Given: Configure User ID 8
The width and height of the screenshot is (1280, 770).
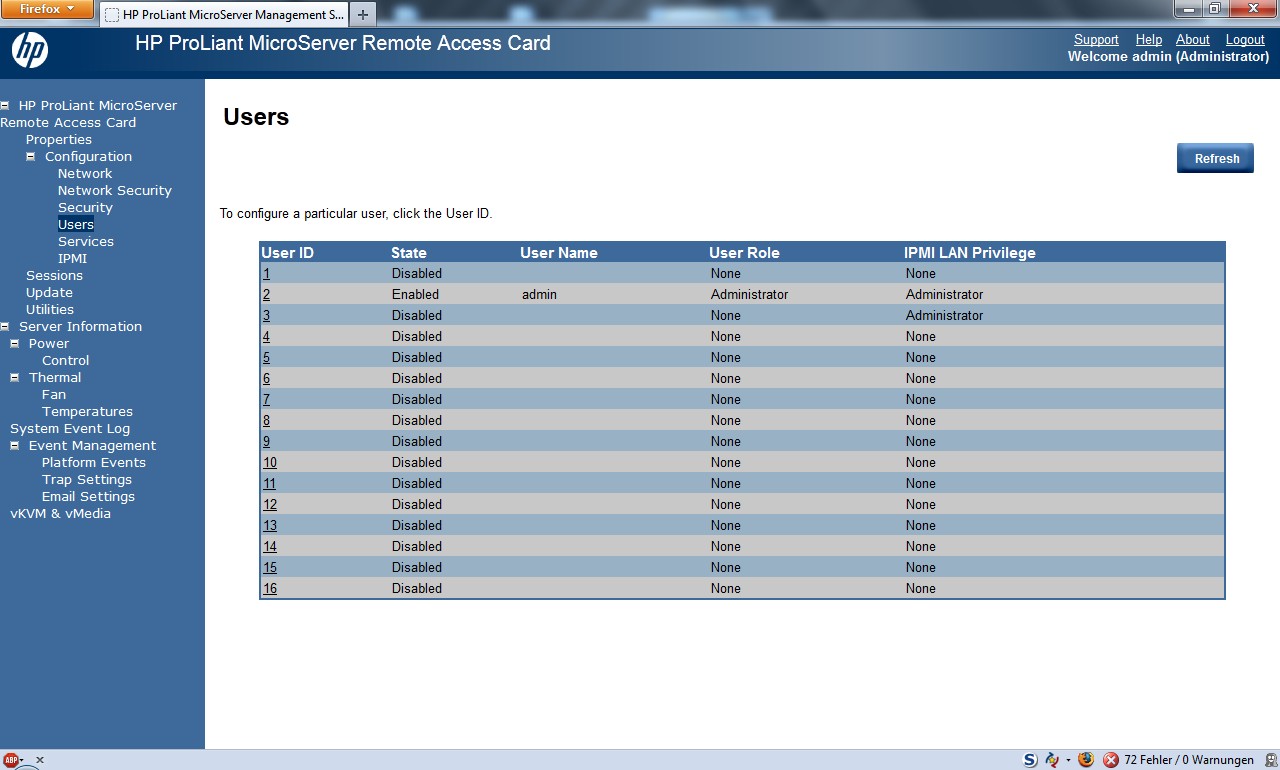Looking at the screenshot, I should tap(266, 420).
